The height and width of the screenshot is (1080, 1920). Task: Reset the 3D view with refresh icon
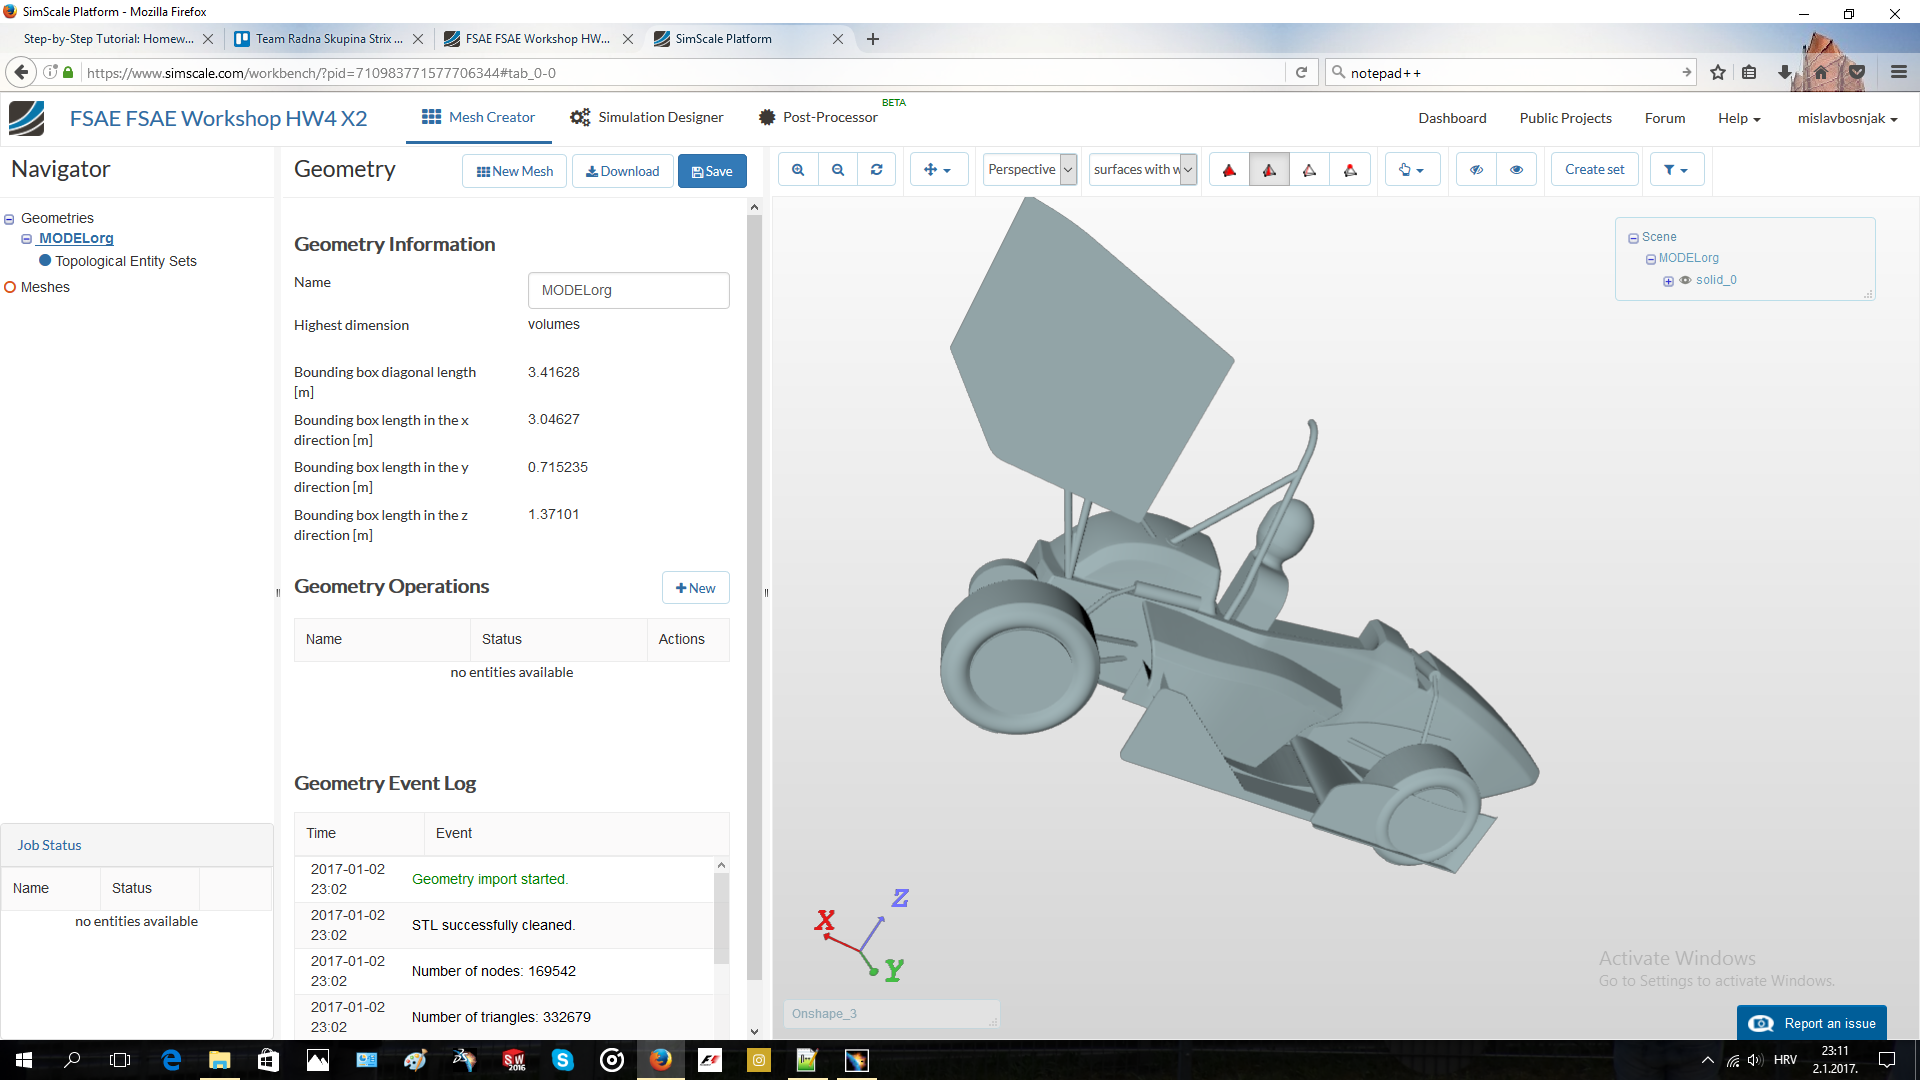pyautogui.click(x=877, y=170)
